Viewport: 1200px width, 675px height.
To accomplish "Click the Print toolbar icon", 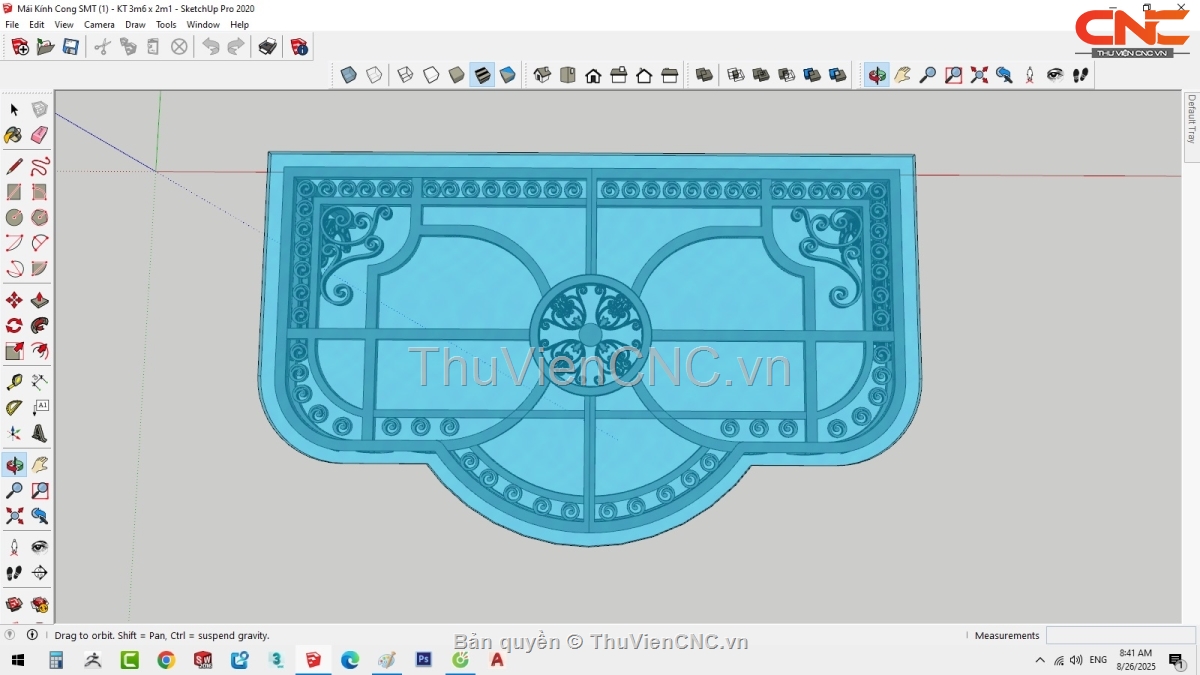I will [267, 47].
